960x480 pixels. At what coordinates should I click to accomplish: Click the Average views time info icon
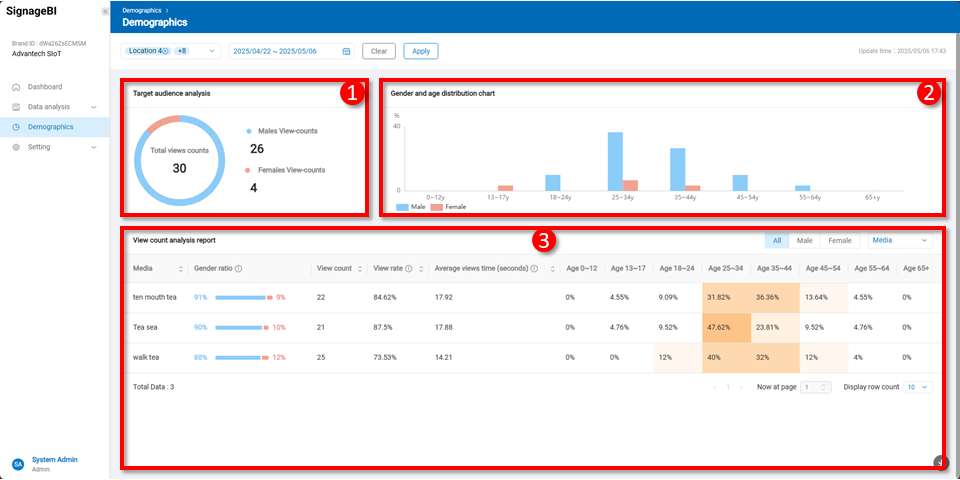point(534,269)
